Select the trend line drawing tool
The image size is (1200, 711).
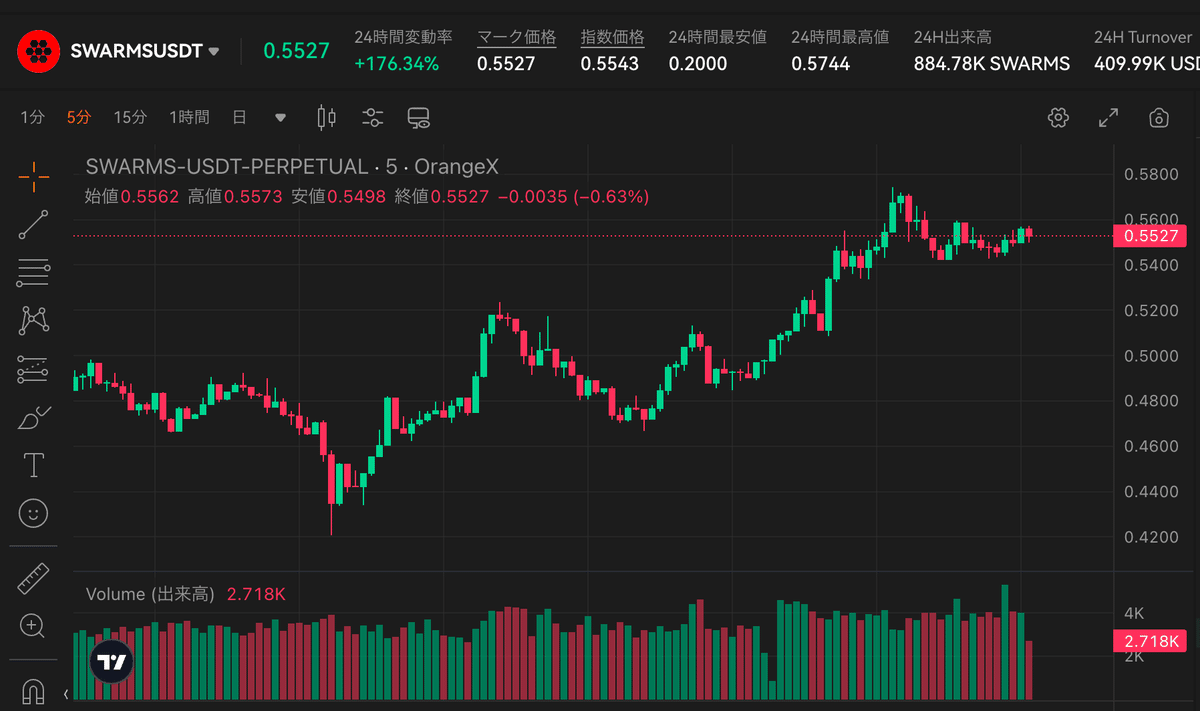coord(33,225)
